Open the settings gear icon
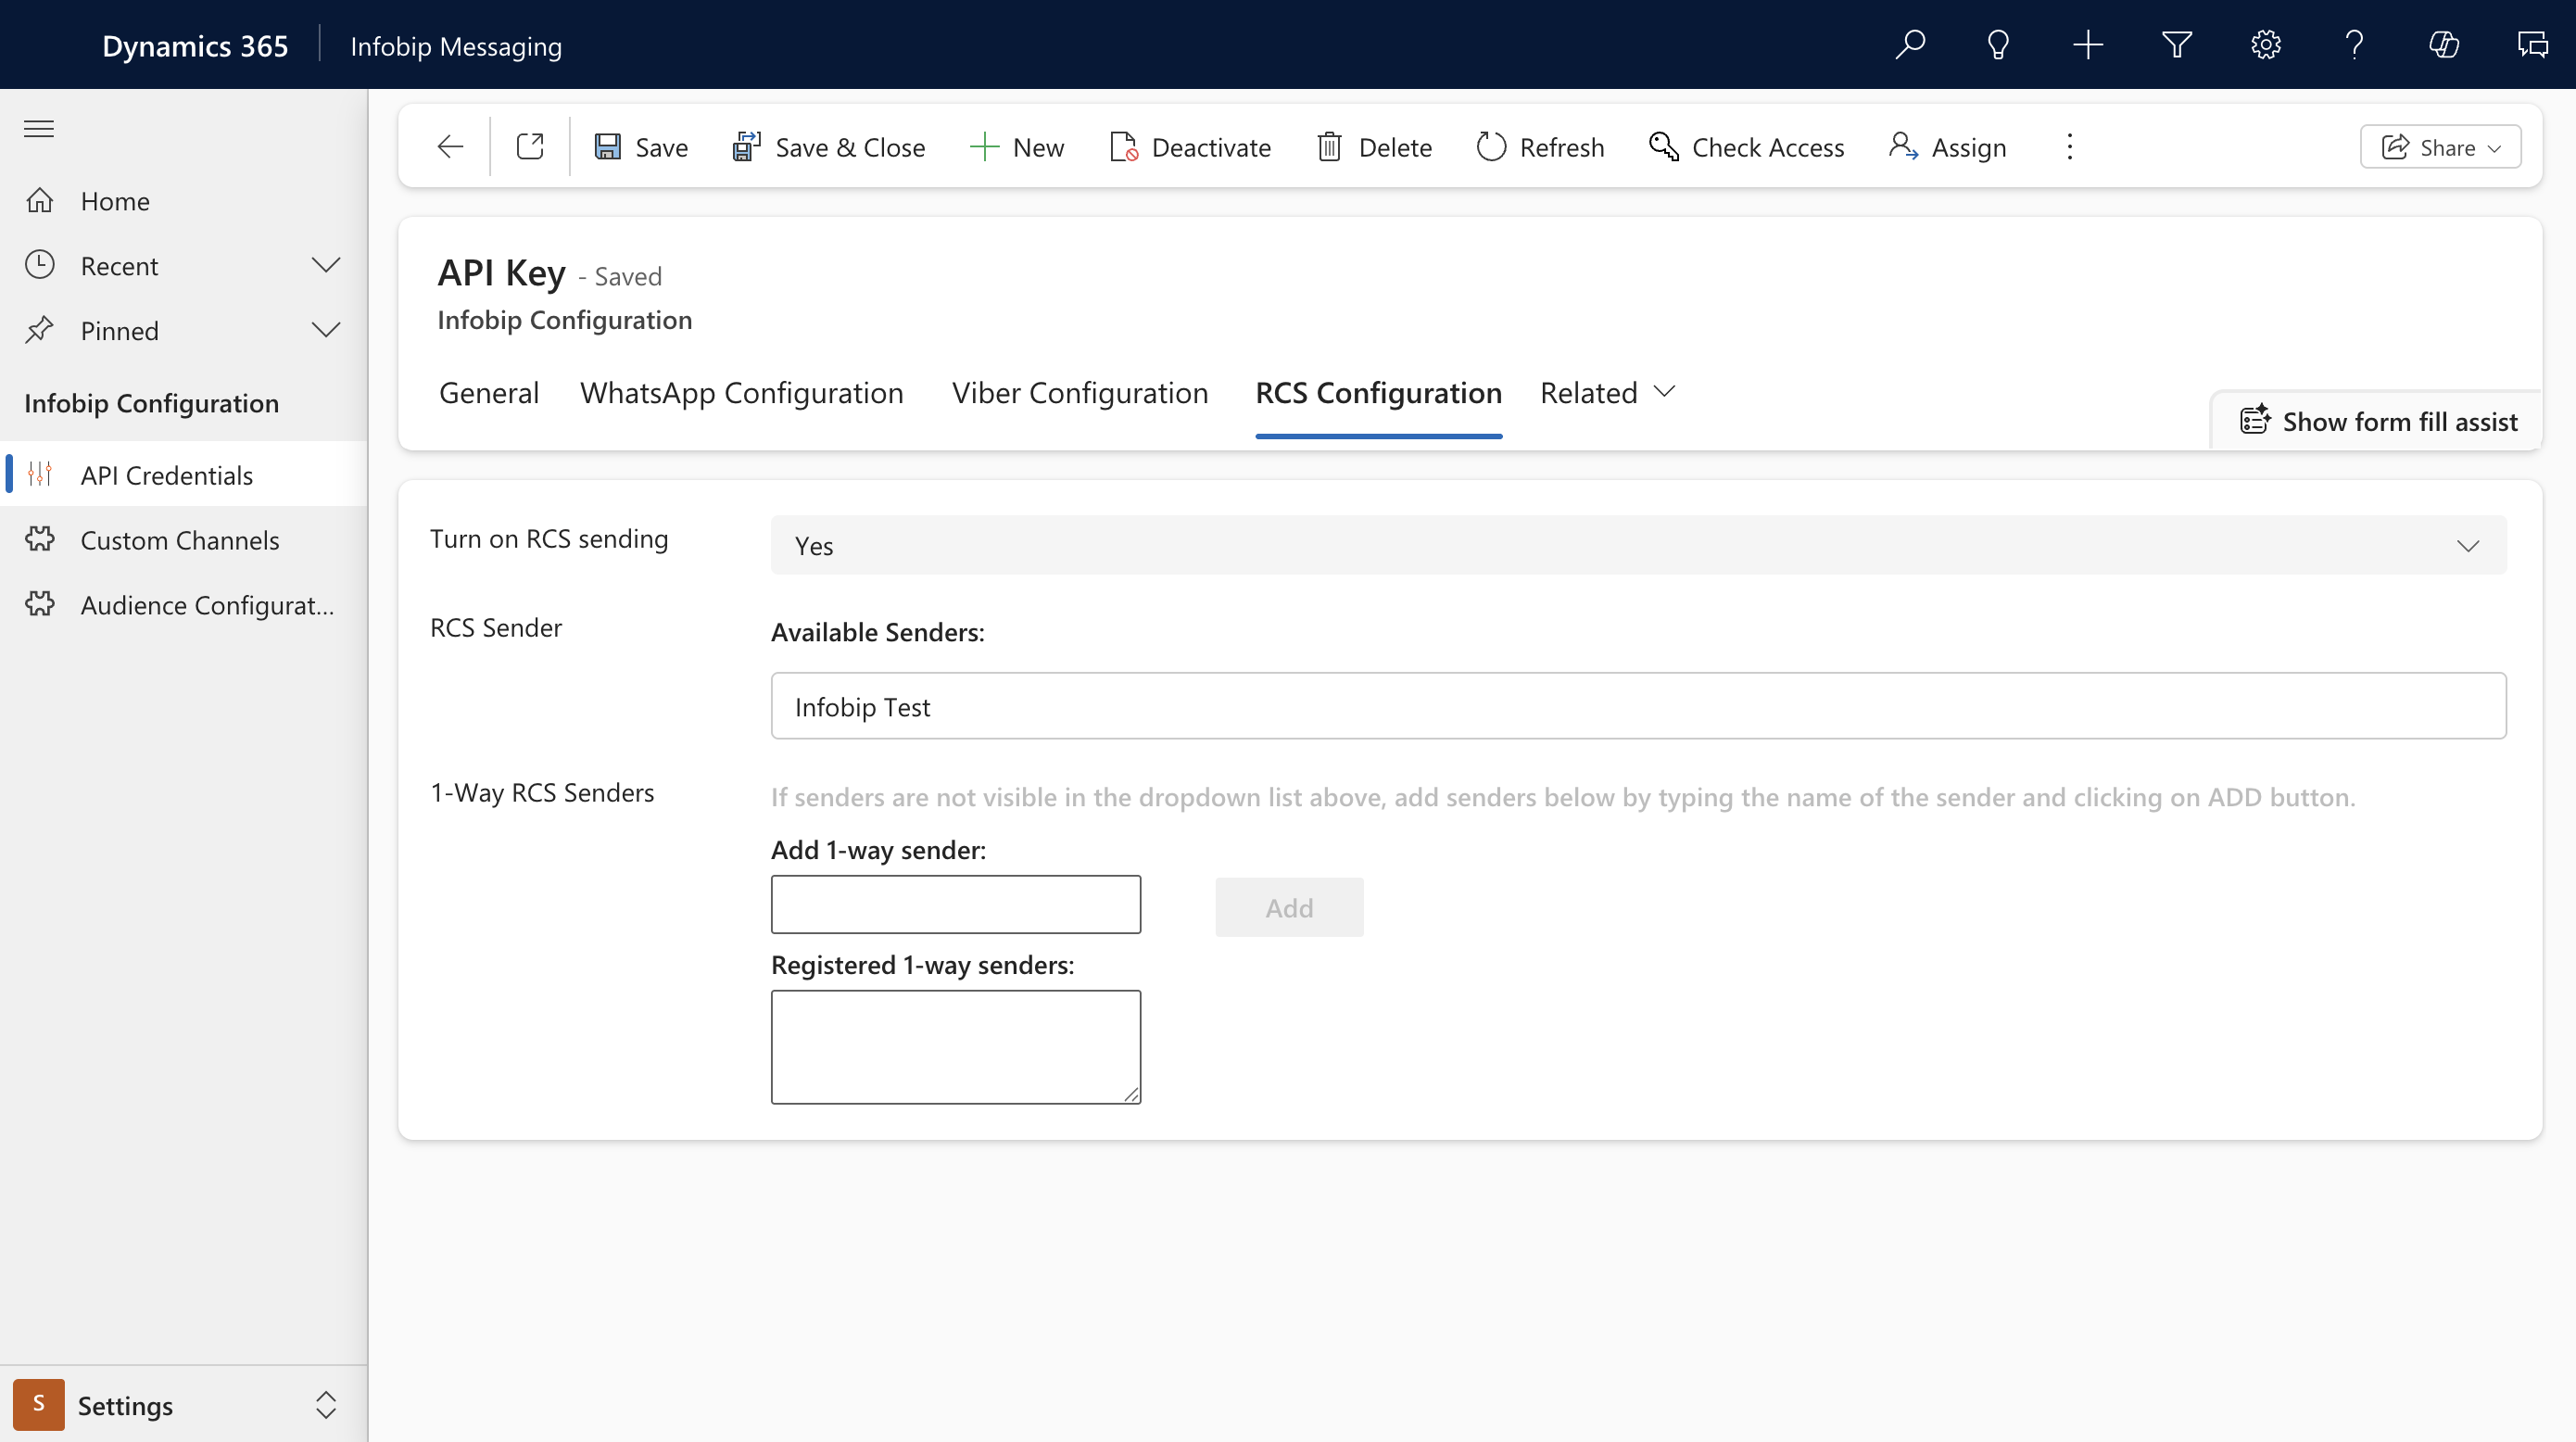 (x=2266, y=45)
